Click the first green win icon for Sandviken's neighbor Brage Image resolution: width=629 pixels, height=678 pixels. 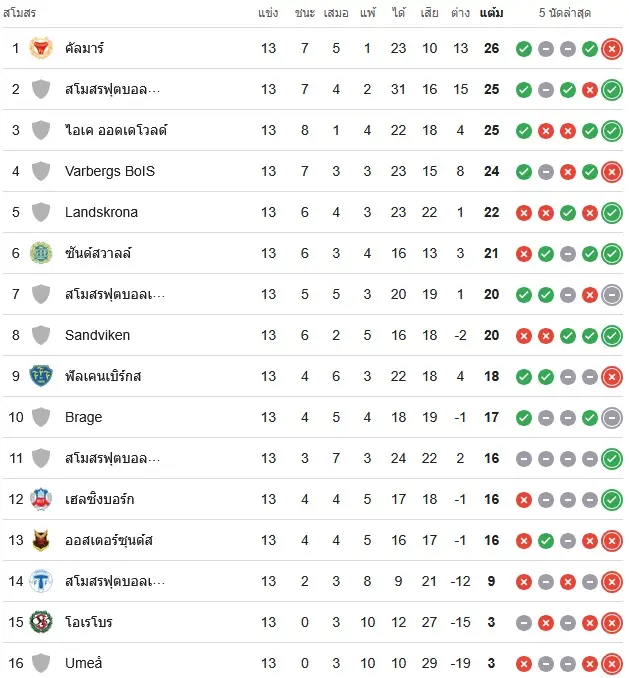pos(524,418)
